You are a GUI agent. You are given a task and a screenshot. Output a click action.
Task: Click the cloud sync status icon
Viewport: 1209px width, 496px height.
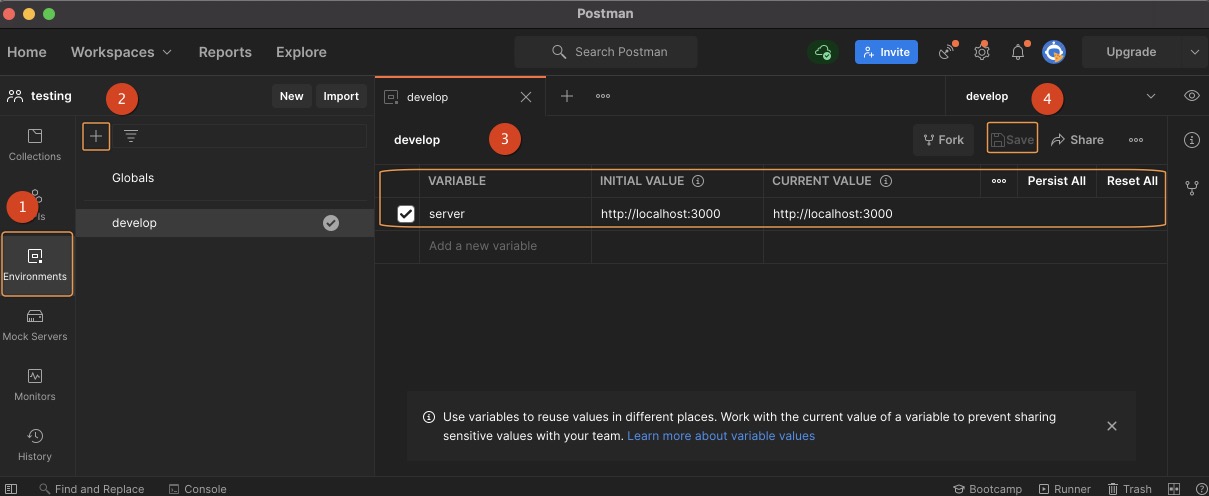pyautogui.click(x=823, y=52)
